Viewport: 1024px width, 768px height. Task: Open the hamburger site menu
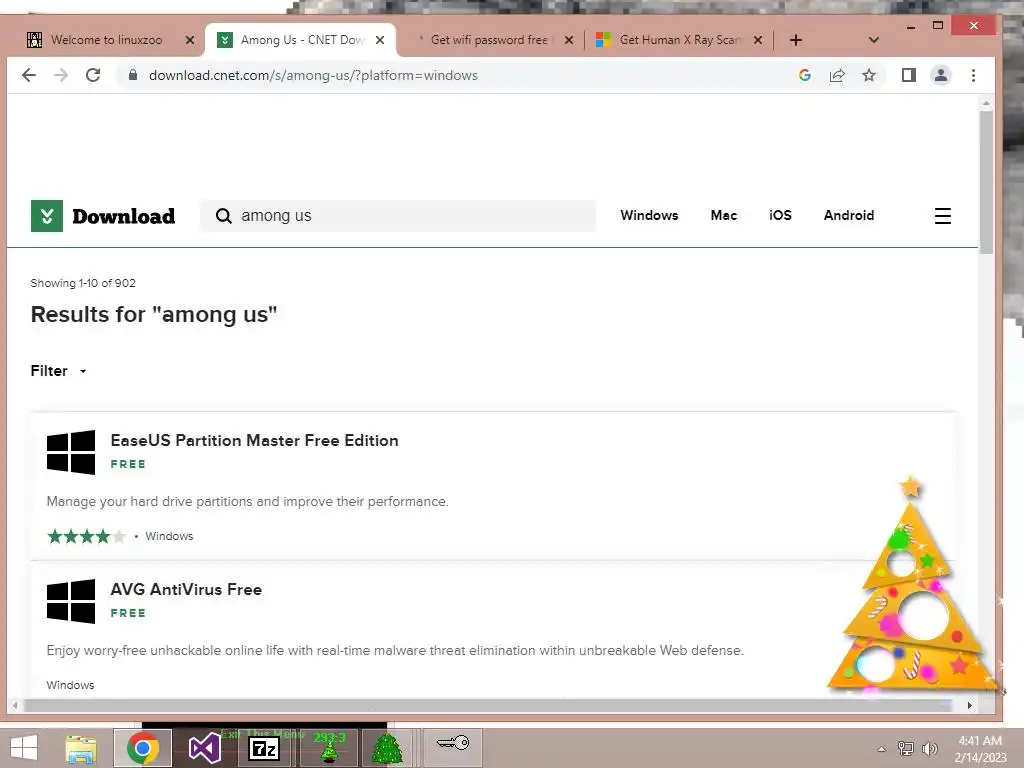[942, 216]
